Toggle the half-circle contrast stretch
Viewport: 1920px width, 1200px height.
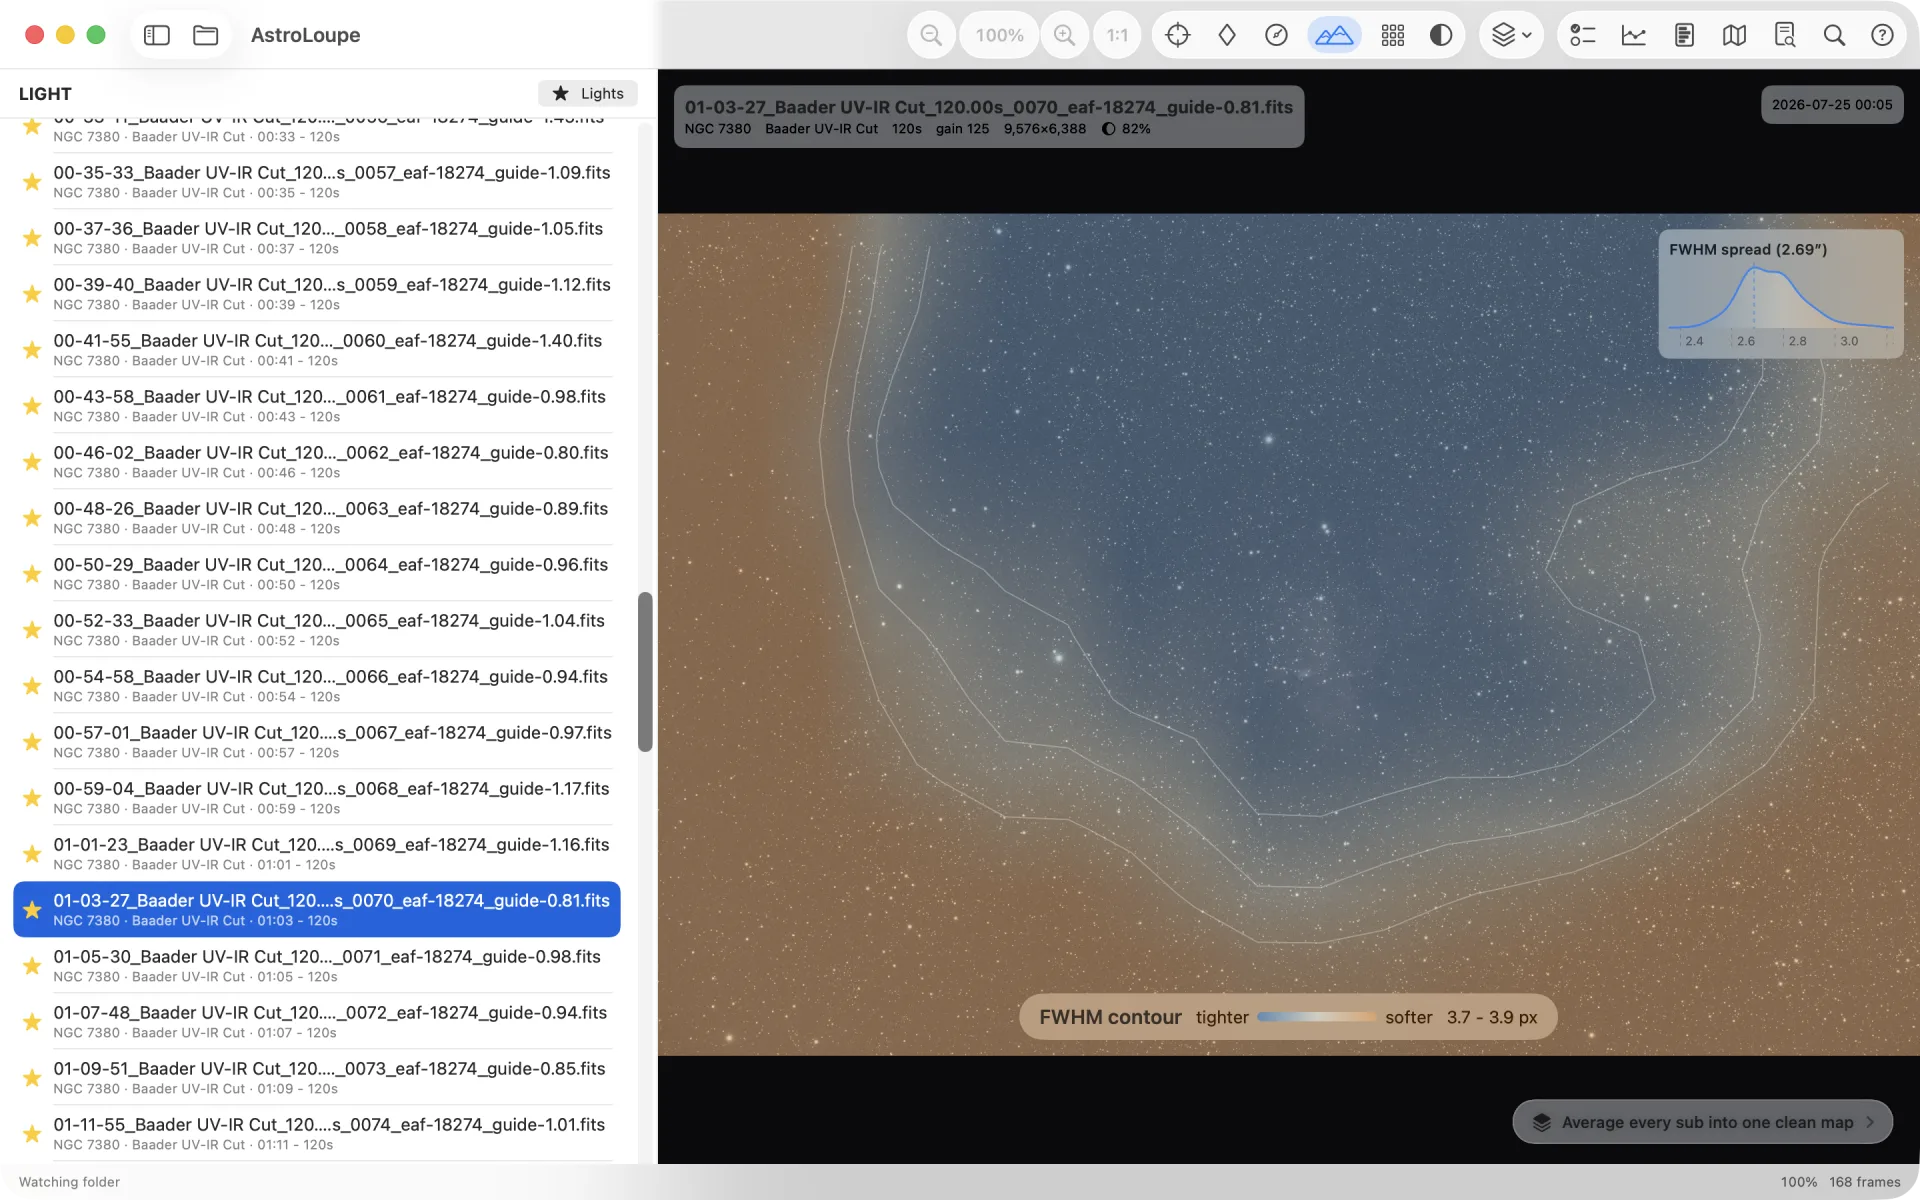1441,35
